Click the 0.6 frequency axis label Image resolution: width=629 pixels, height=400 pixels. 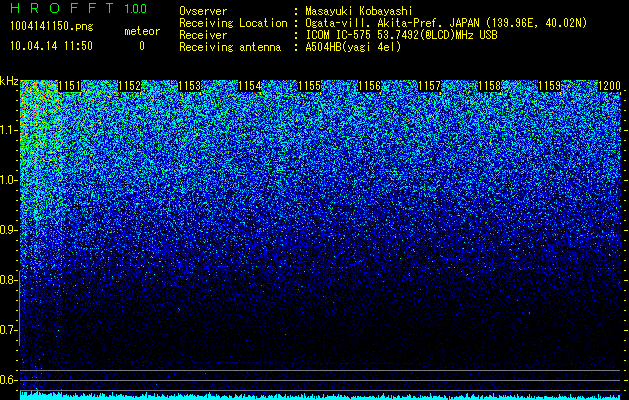(8, 380)
